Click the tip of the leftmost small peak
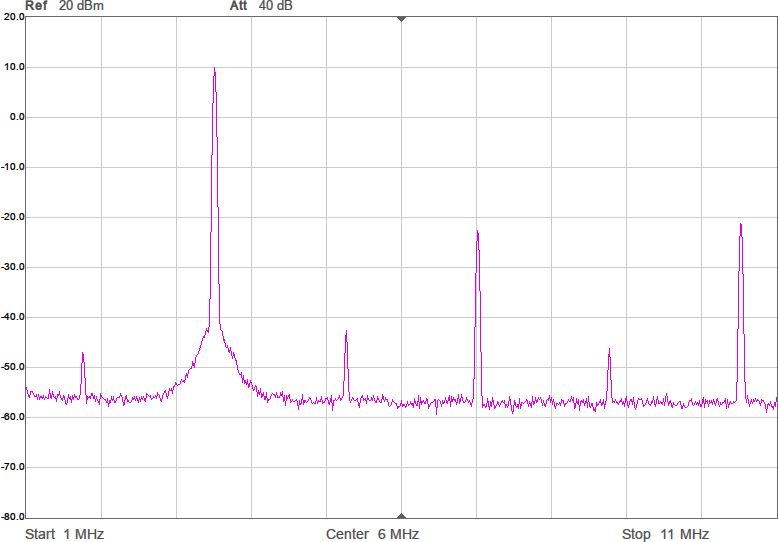The image size is (778, 542). tap(83, 353)
